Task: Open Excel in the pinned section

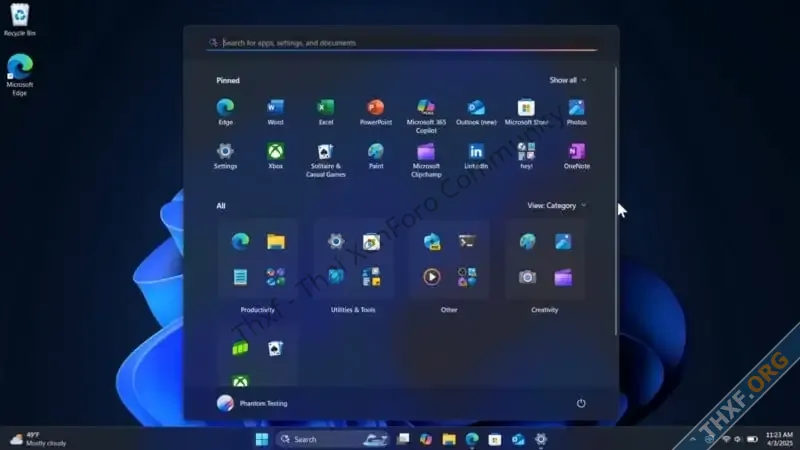Action: click(326, 112)
